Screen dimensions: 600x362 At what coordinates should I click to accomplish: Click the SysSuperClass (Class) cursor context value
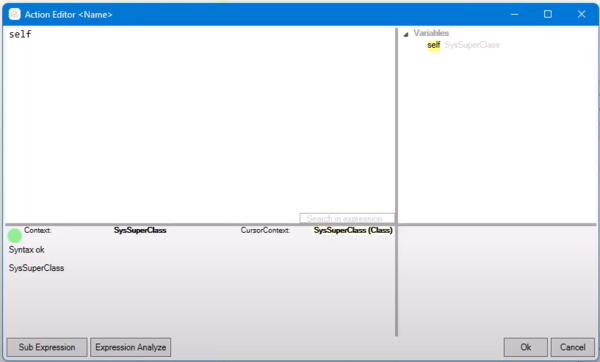coord(353,230)
